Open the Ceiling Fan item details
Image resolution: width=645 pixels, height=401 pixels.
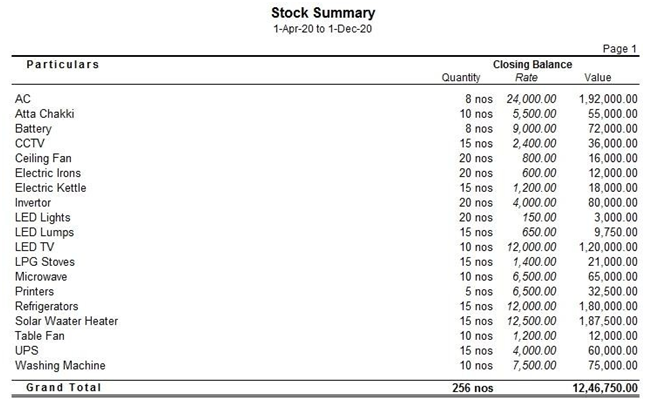(43, 158)
